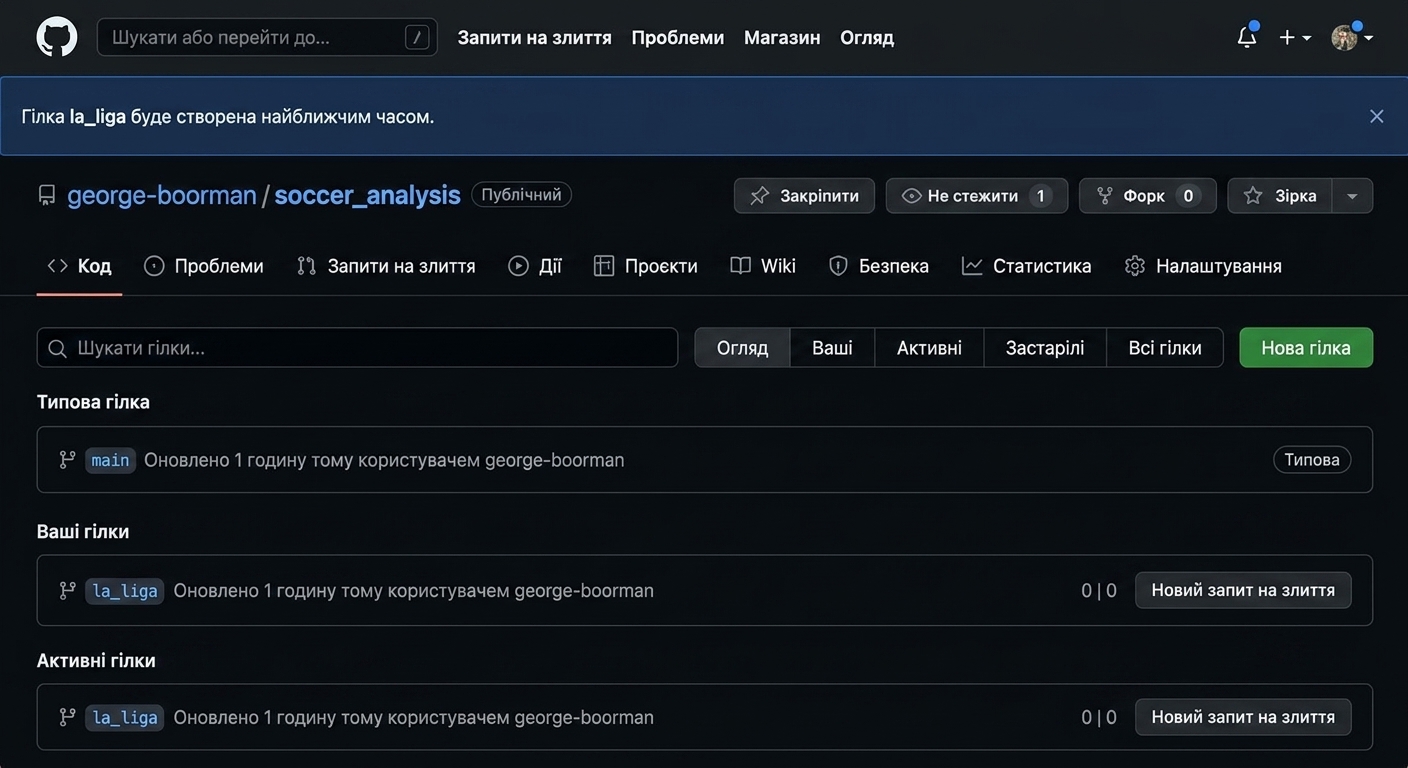Open the Проєкти tab
This screenshot has width=1408, height=768.
pos(645,266)
